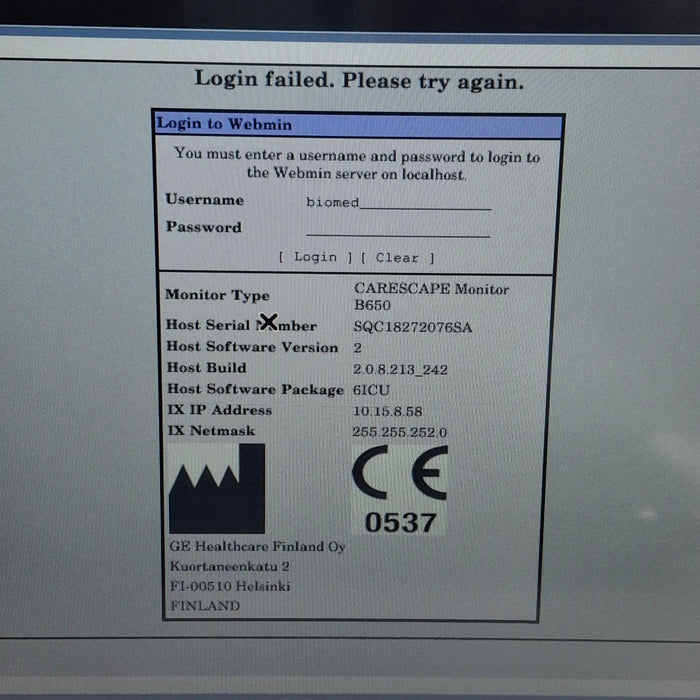Select the IX Netmask value 255.255.252.0
Screen dimensions: 700x700
click(x=399, y=432)
